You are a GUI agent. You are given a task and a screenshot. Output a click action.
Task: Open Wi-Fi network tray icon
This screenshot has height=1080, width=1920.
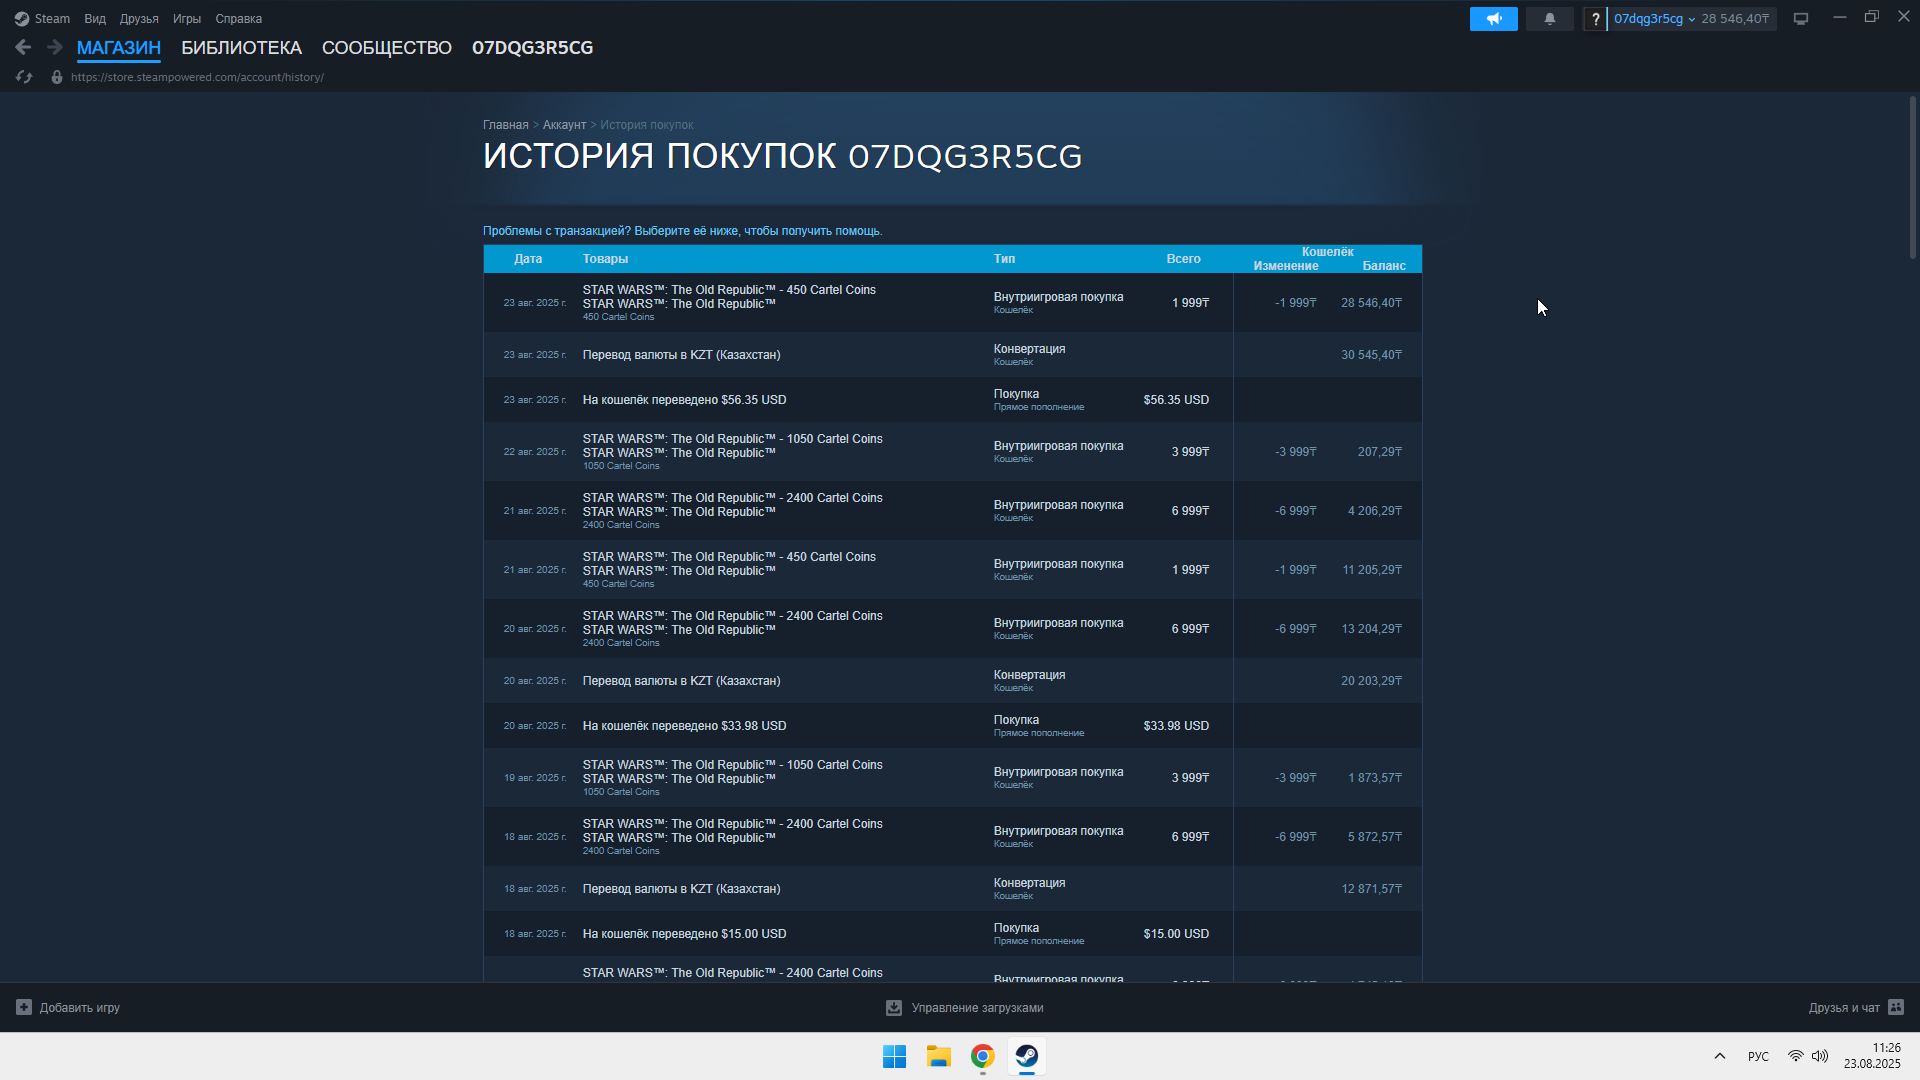tap(1796, 1056)
